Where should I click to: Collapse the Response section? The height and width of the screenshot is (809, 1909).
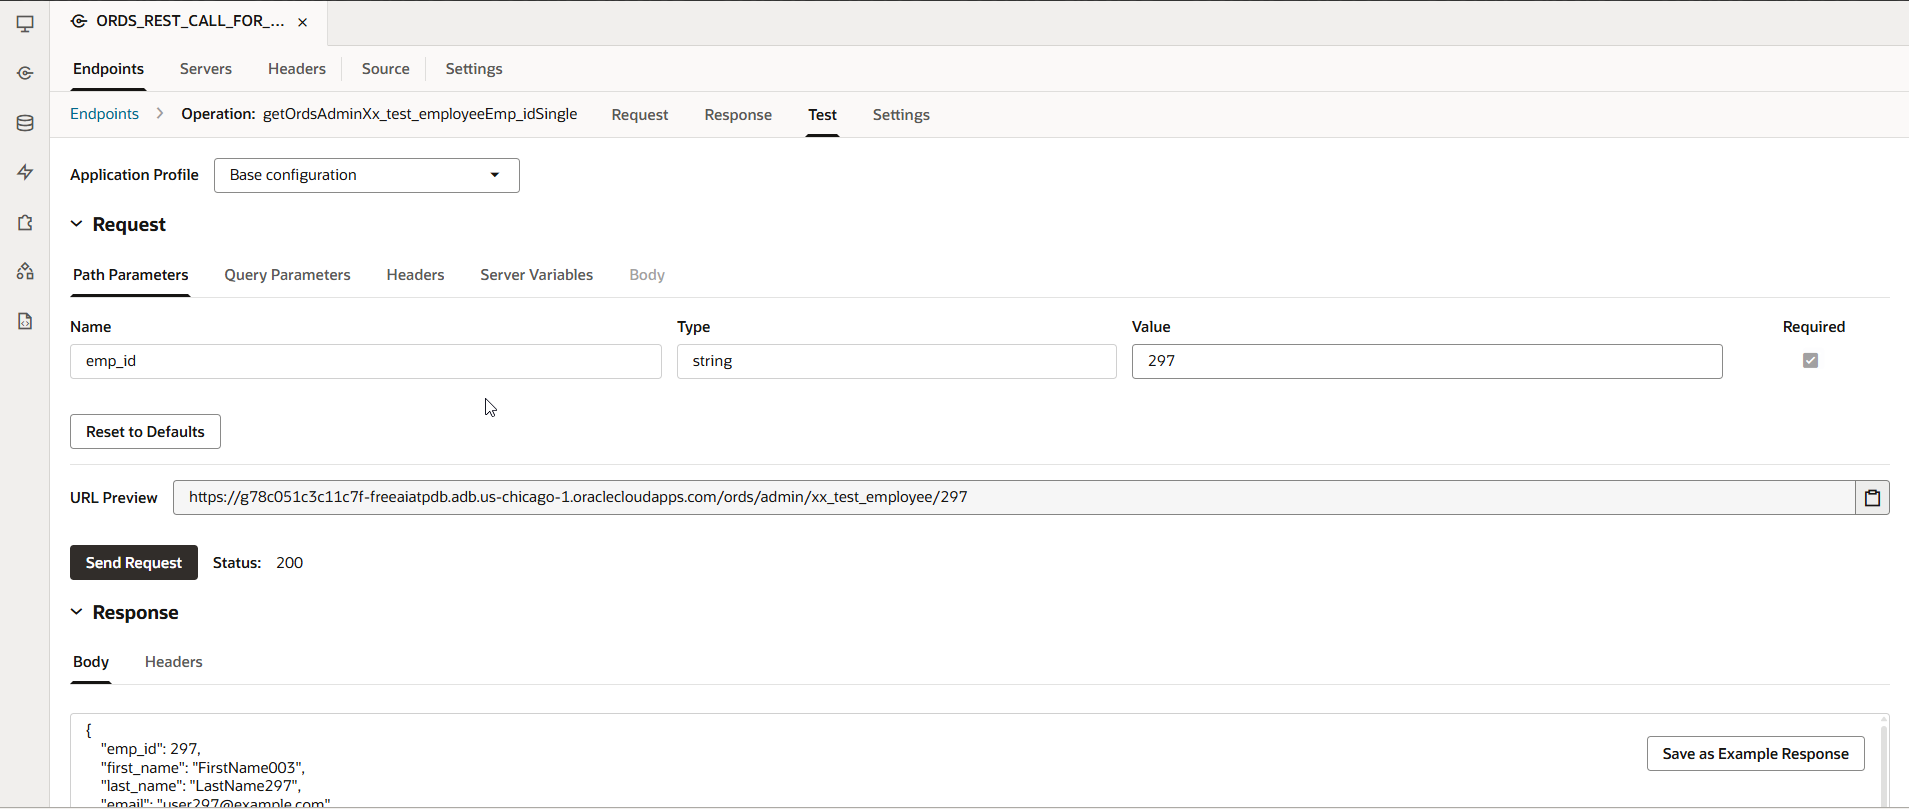coord(77,612)
